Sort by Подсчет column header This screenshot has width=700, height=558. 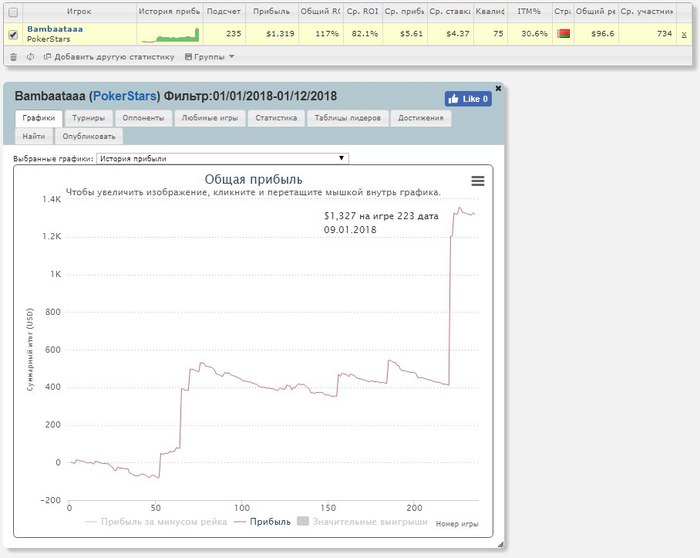coord(224,12)
